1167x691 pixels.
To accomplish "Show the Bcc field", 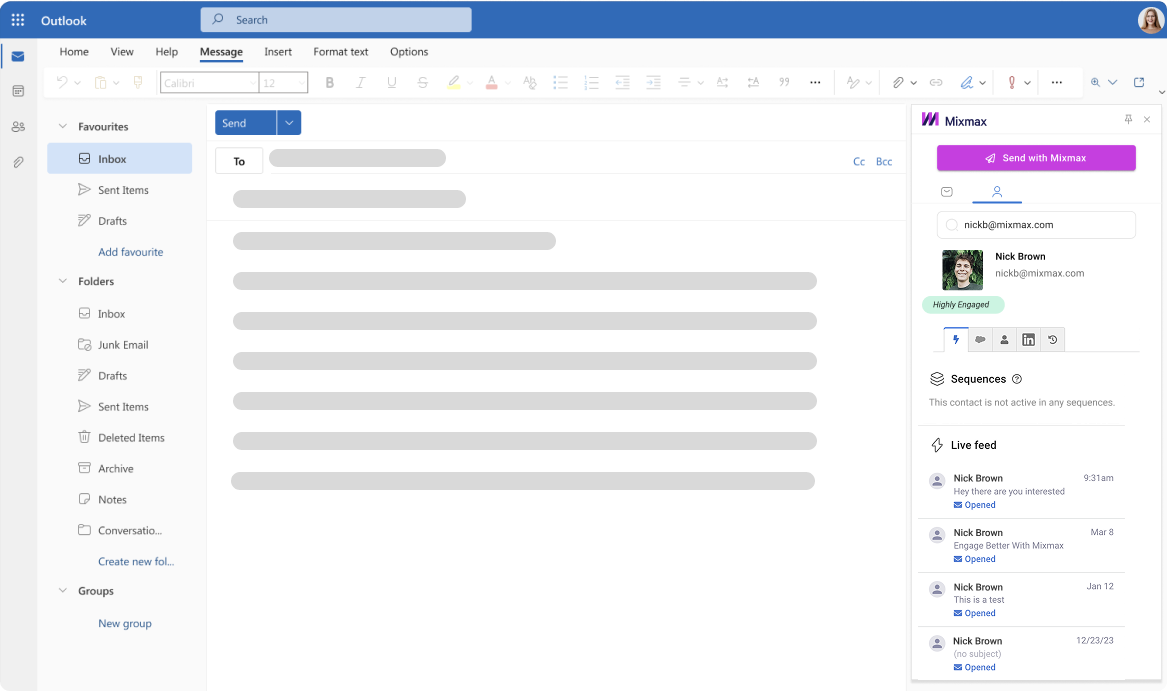I will coord(884,161).
